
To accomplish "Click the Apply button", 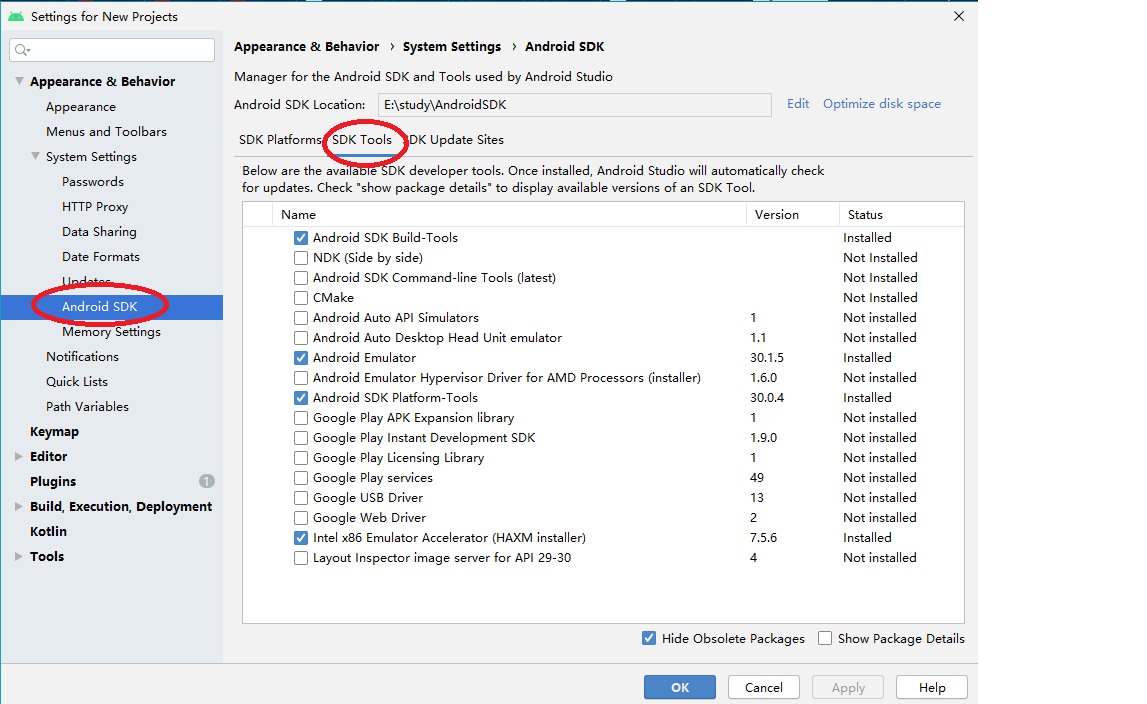I will tap(848, 687).
